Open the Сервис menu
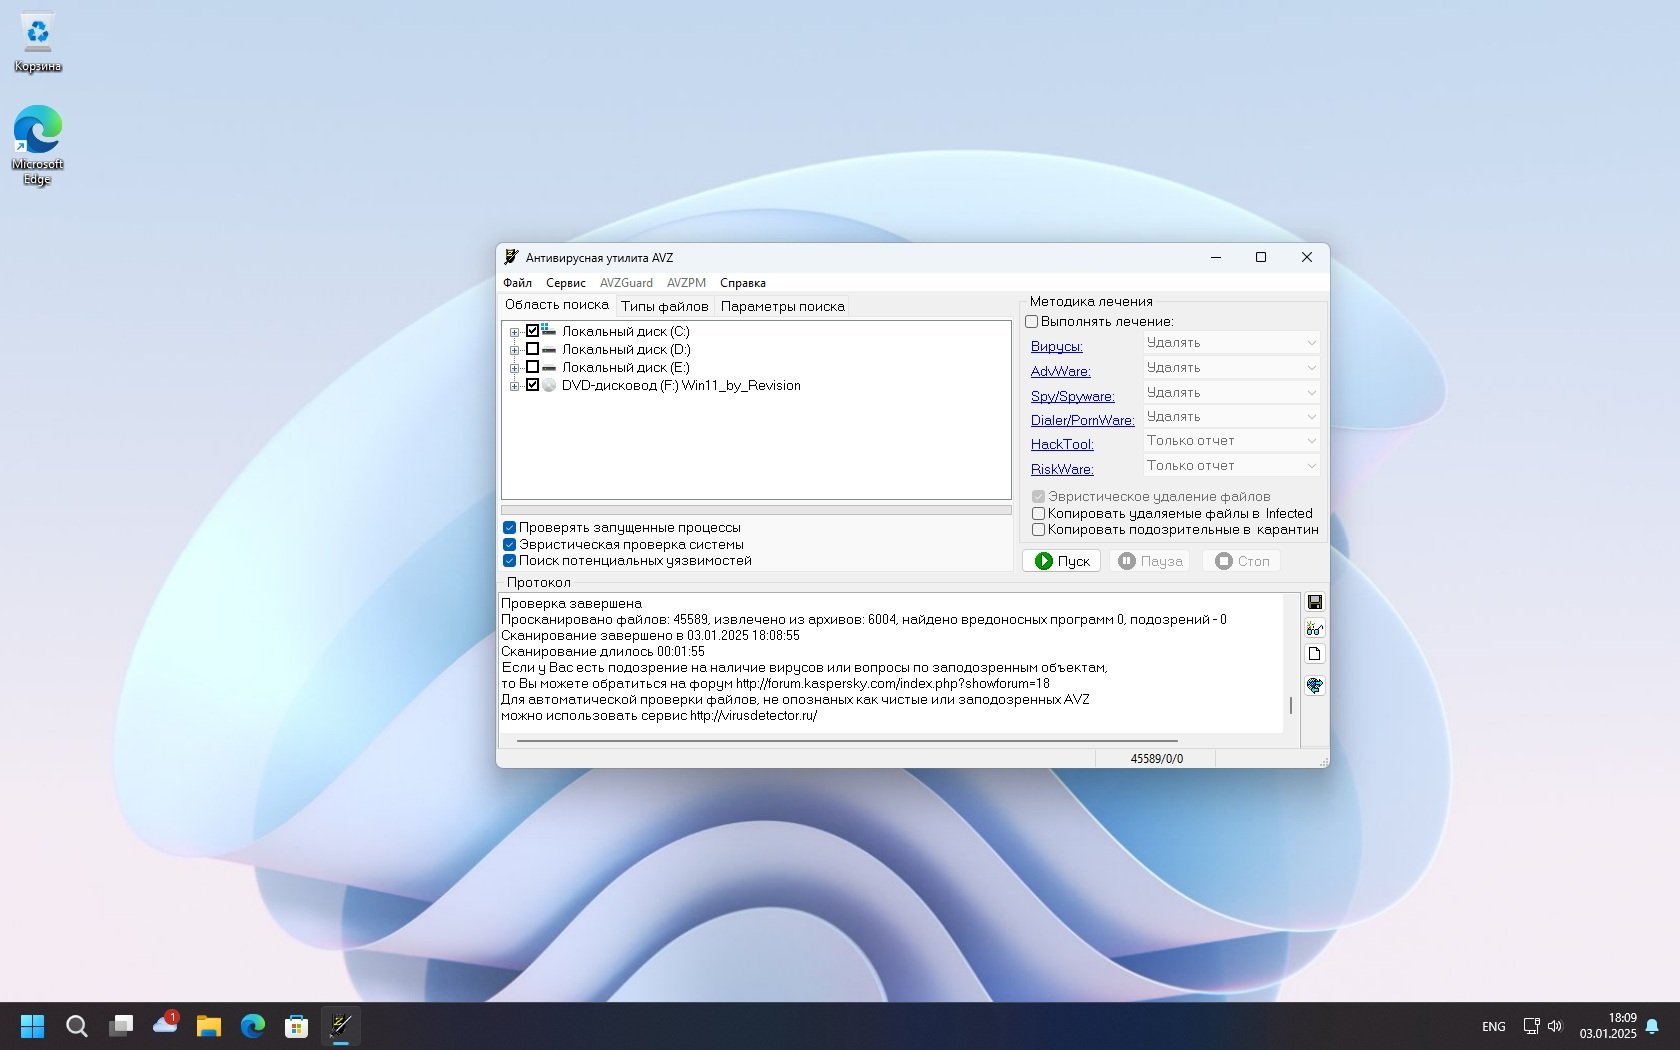The width and height of the screenshot is (1680, 1050). [565, 283]
